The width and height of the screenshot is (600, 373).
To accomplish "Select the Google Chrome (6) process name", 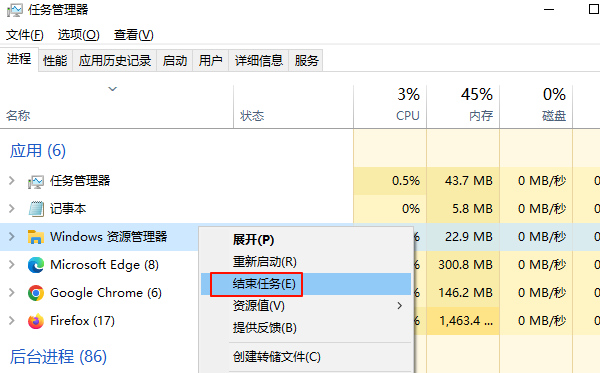I will point(106,293).
